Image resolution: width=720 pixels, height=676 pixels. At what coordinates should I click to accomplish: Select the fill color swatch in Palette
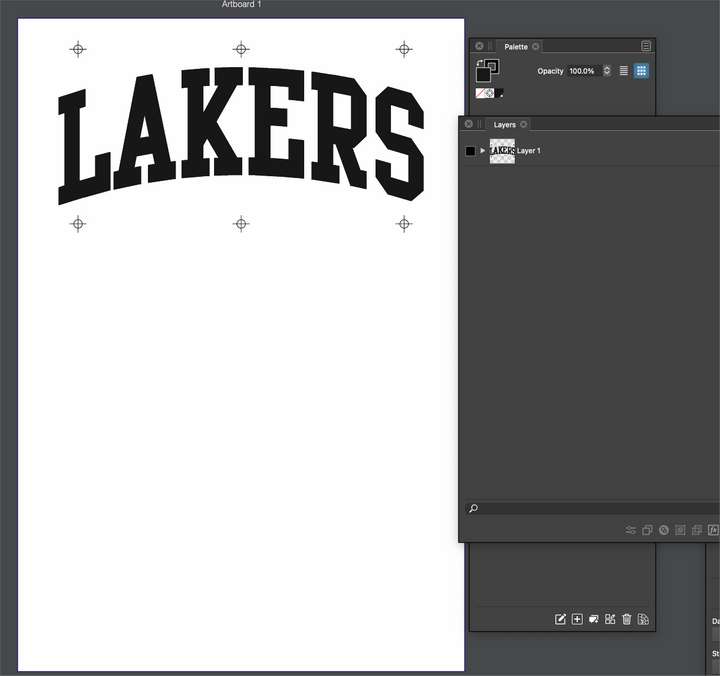tap(483, 74)
